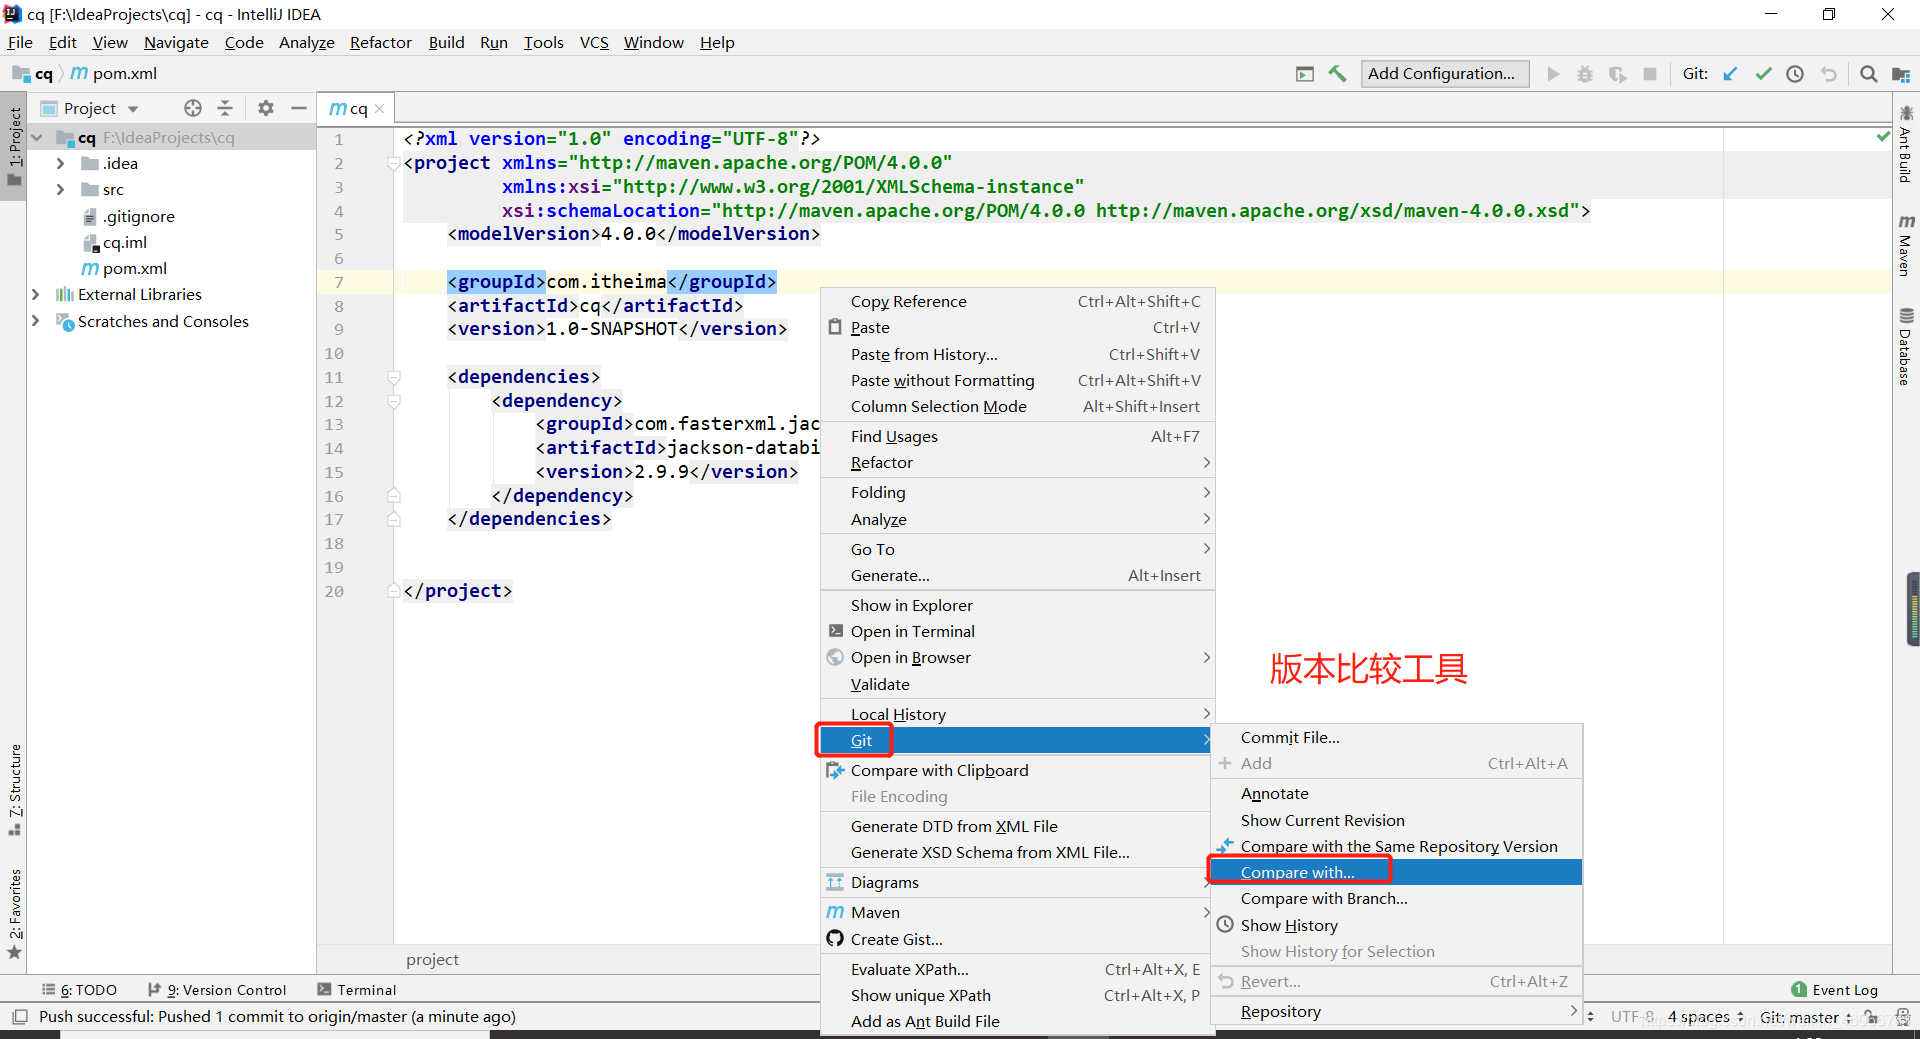Open the Refactor menu in menu bar
The height and width of the screenshot is (1039, 1920).
(380, 43)
